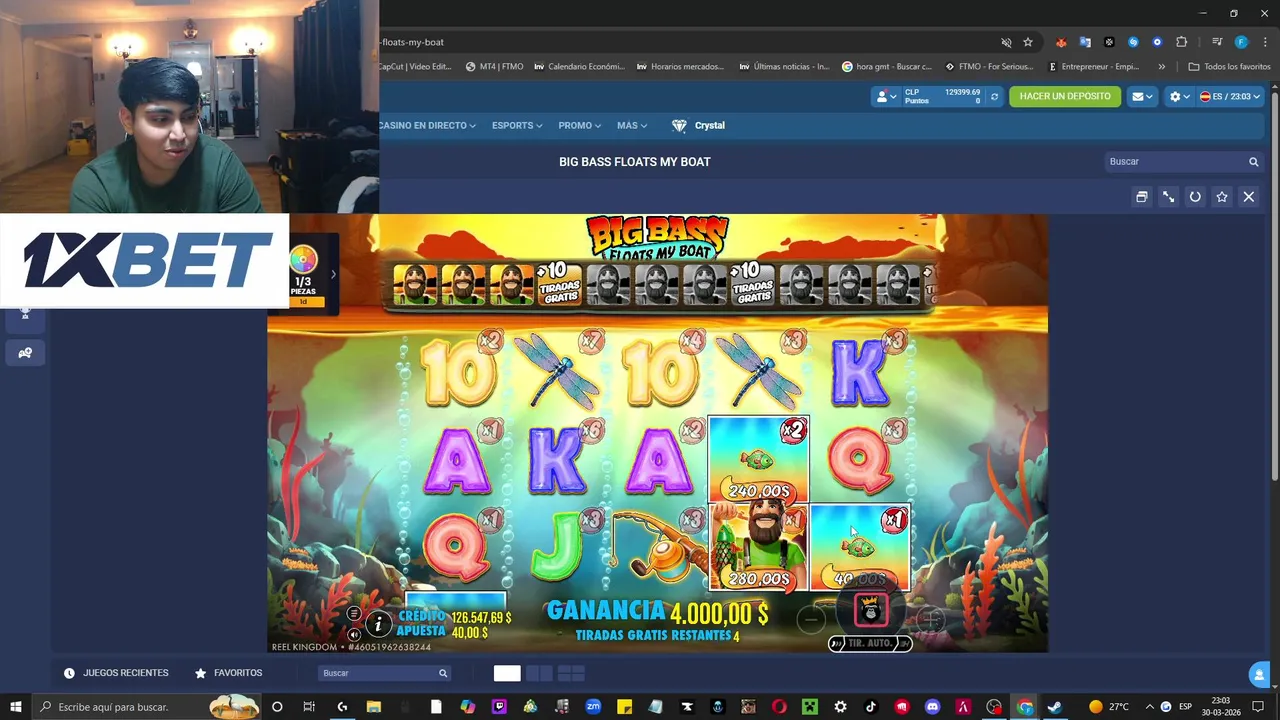This screenshot has height=720, width=1280.
Task: Click the crowned gorilla spin button
Action: click(x=870, y=610)
